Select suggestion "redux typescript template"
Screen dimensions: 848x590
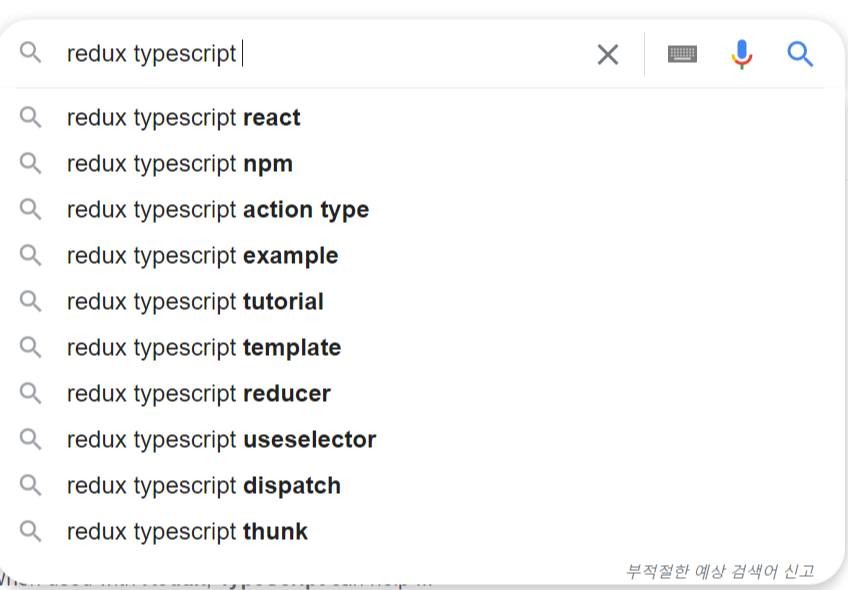coord(422,347)
